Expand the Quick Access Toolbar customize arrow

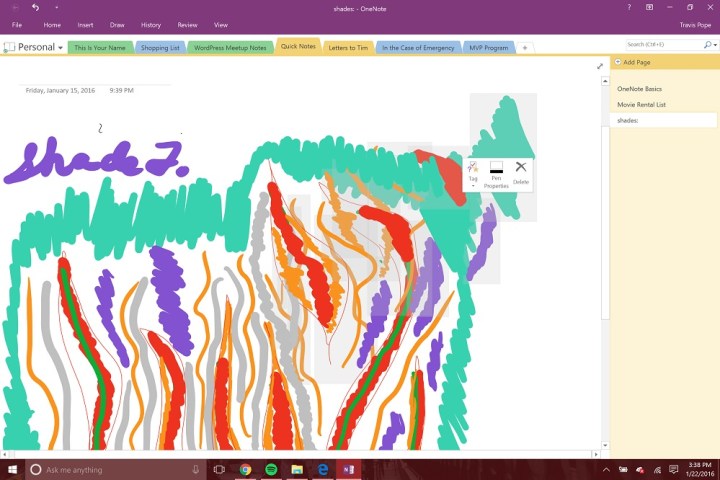pyautogui.click(x=56, y=8)
